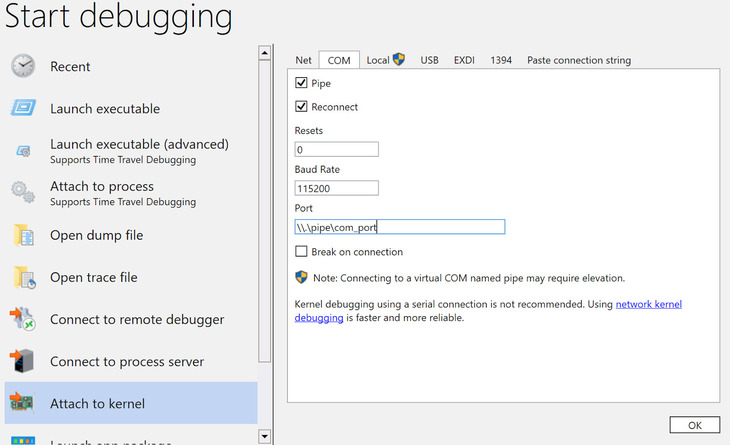Click the Attach to process gears icon
730x445 pixels.
tap(23, 193)
